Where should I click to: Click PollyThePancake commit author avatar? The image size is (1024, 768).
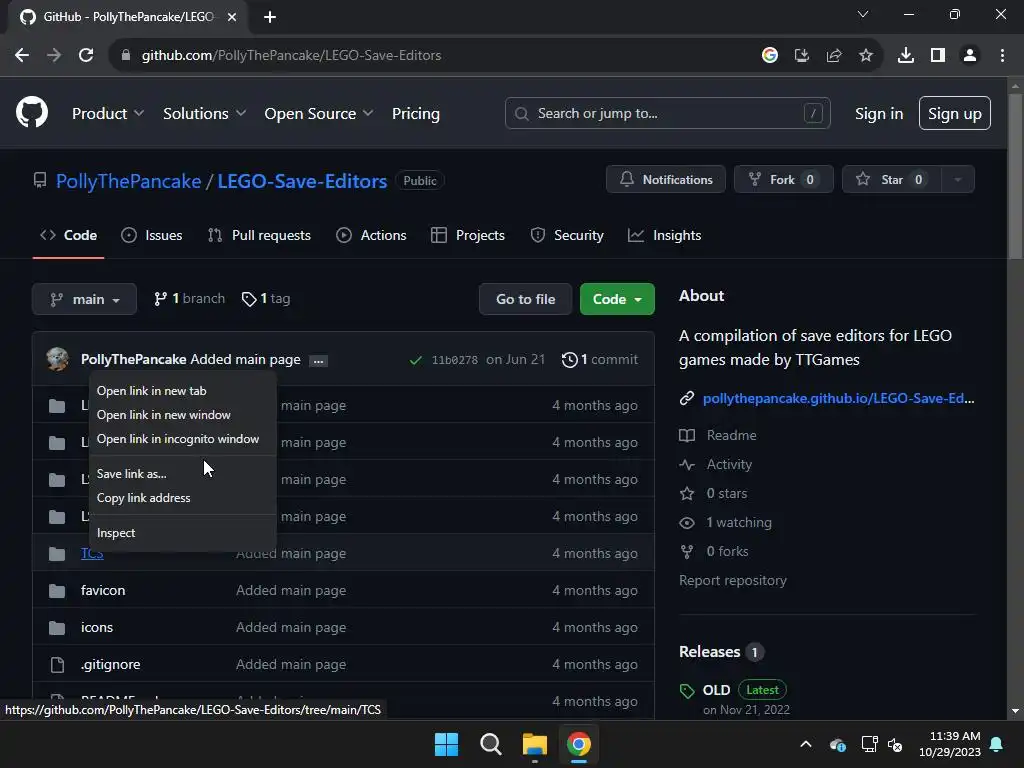point(57,359)
